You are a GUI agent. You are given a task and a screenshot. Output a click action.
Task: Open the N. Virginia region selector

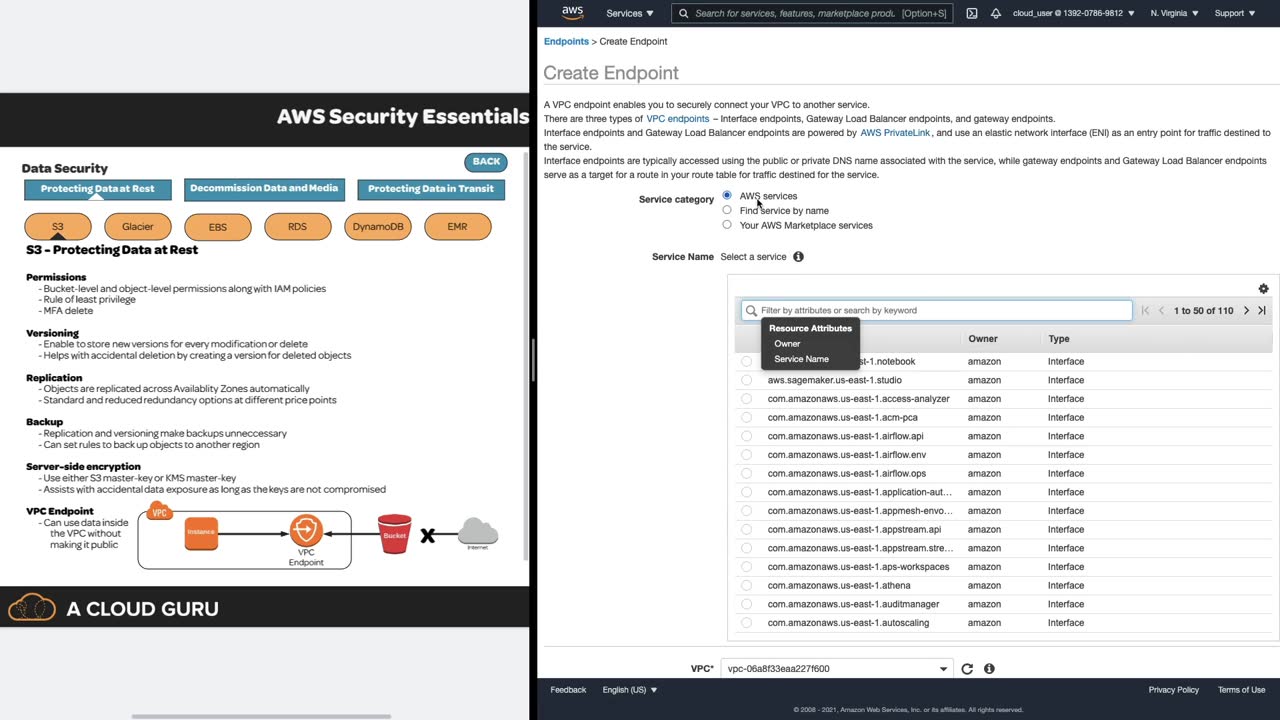click(1175, 13)
